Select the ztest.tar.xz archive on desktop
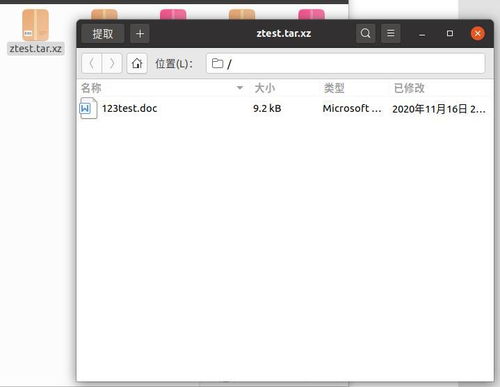The height and width of the screenshot is (387, 500). 36,32
